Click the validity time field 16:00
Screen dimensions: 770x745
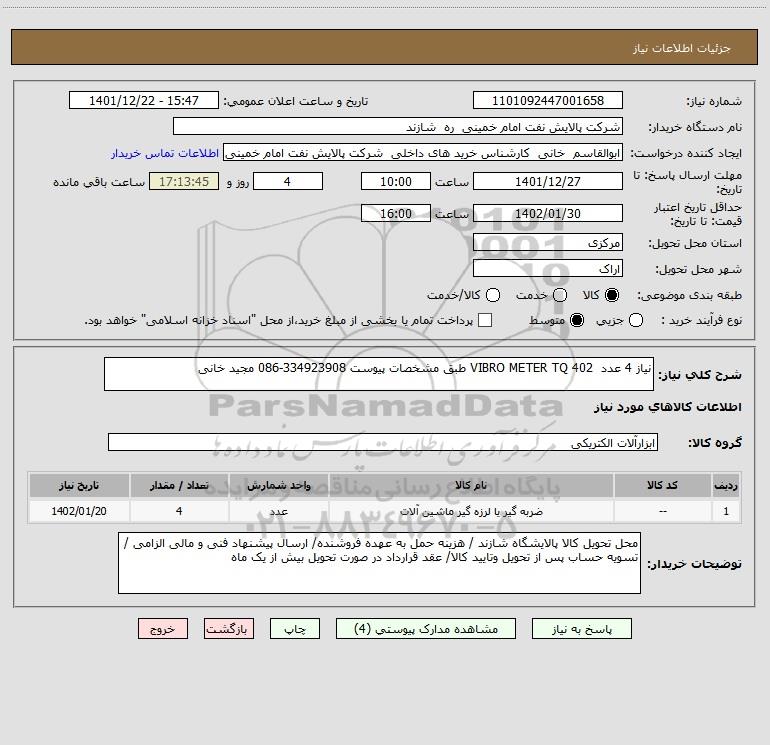click(x=396, y=213)
